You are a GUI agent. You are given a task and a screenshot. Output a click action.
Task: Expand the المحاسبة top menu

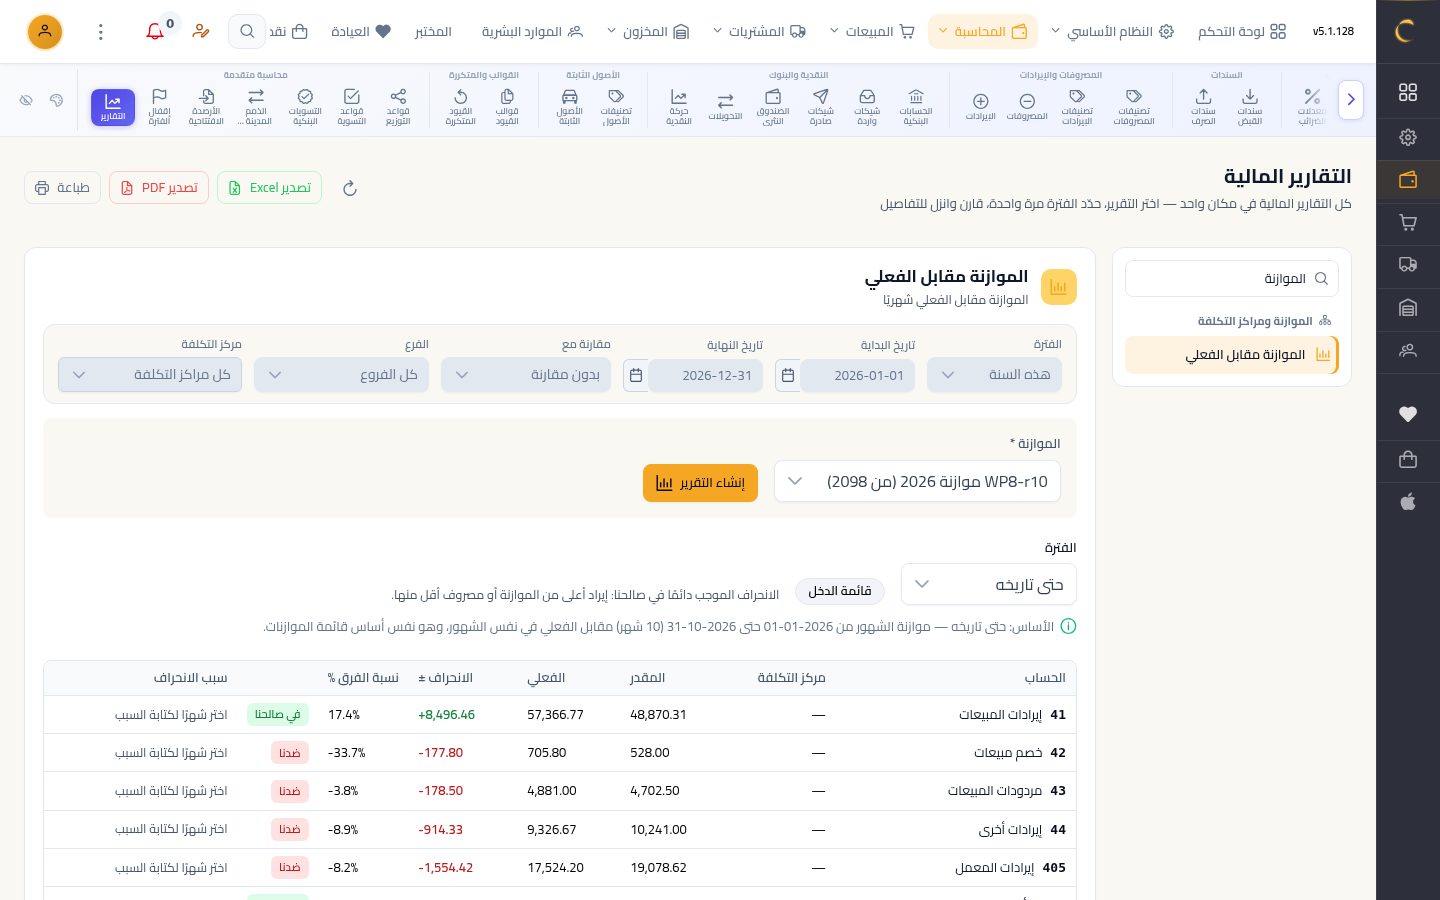coord(983,31)
